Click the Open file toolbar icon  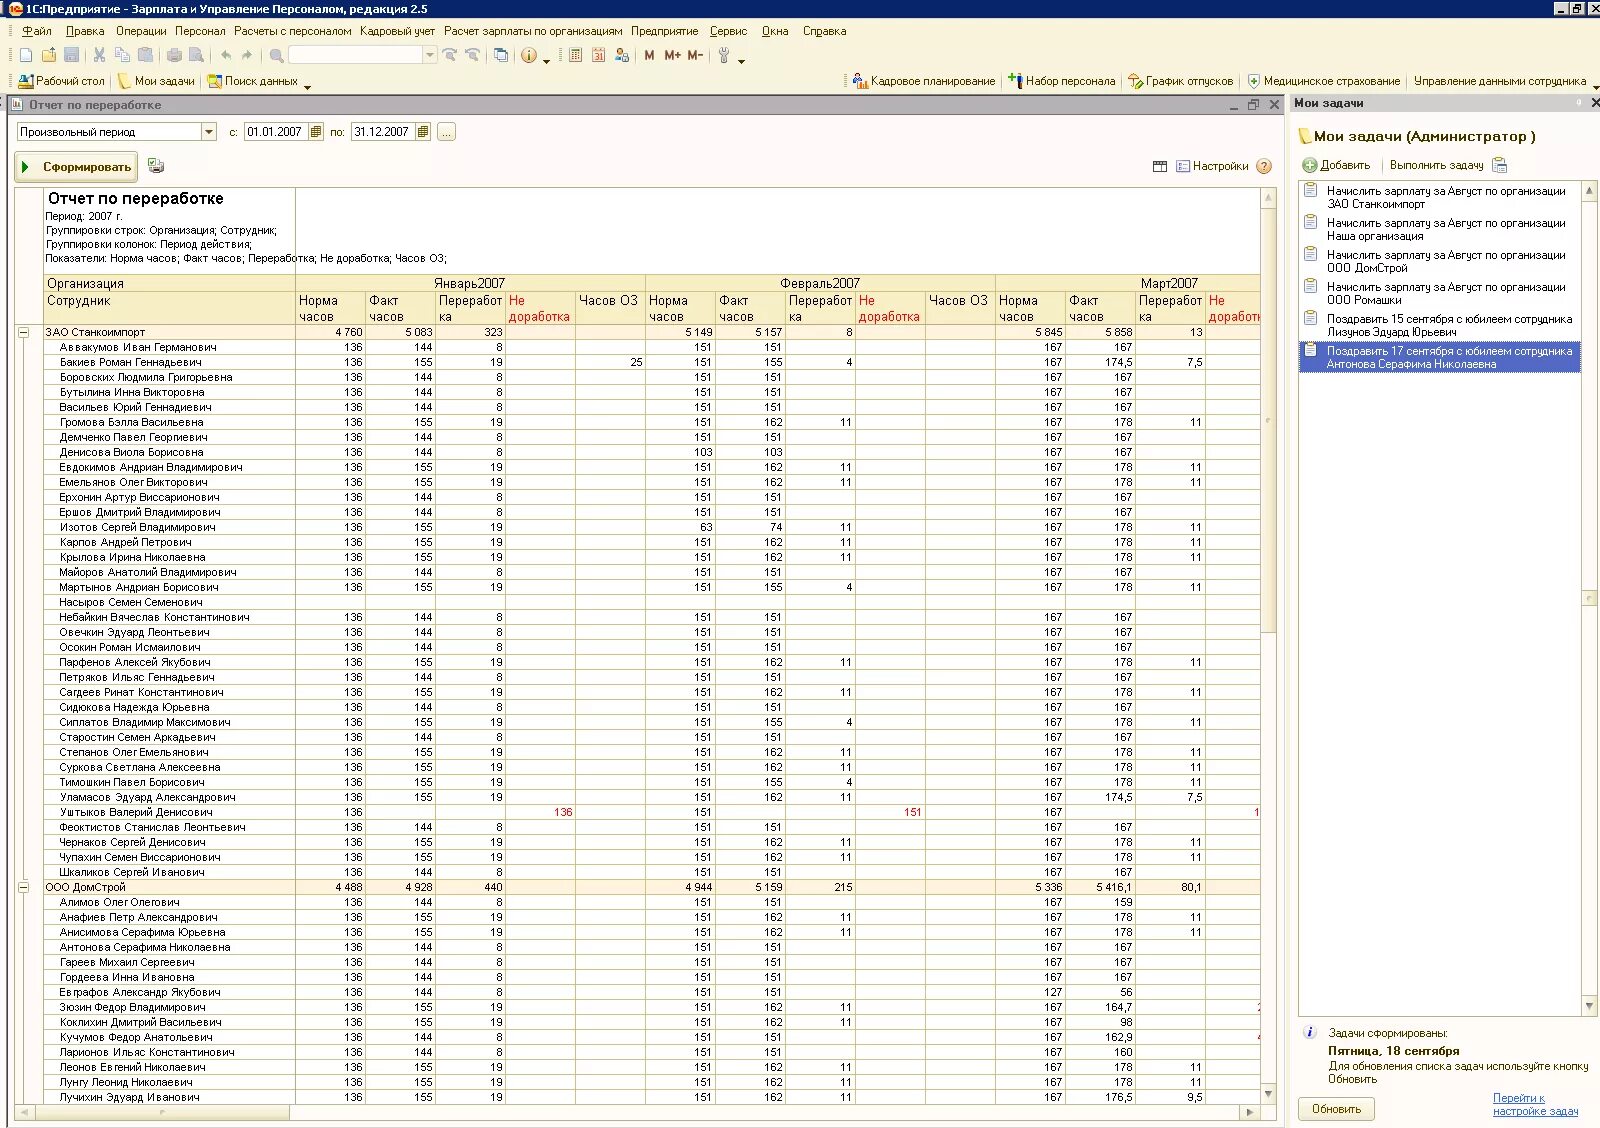[49, 56]
